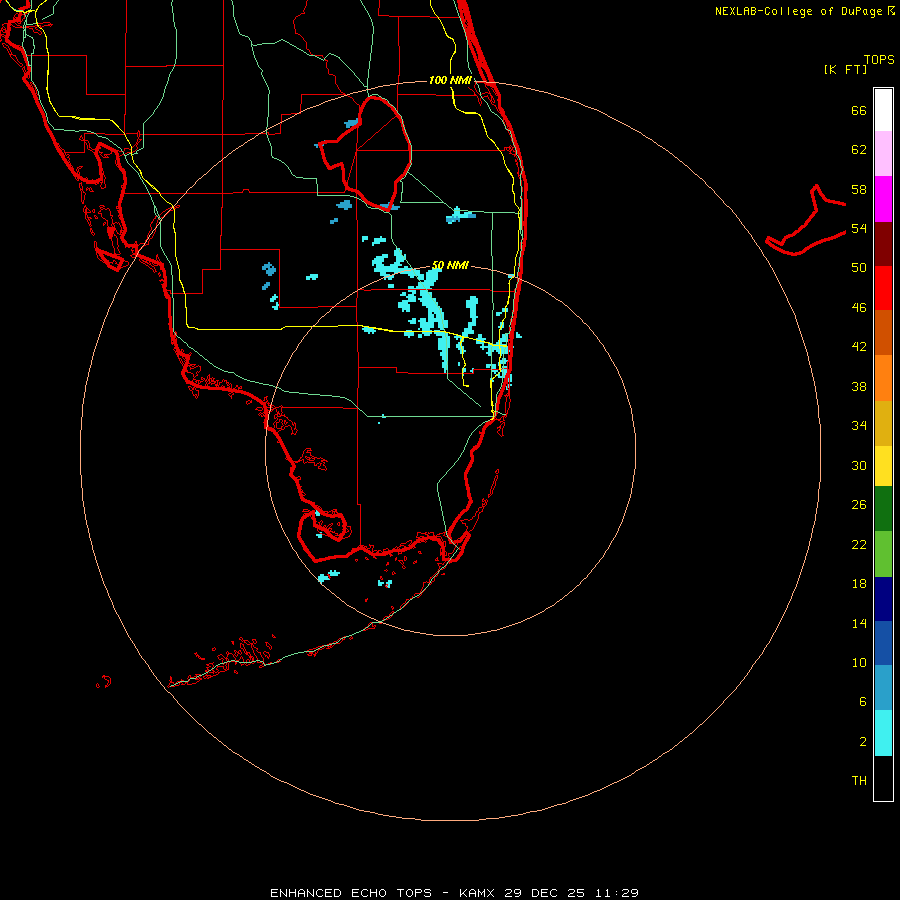Pick the dark orange legend swatch
Viewport: 900px width, 900px height.
click(883, 333)
